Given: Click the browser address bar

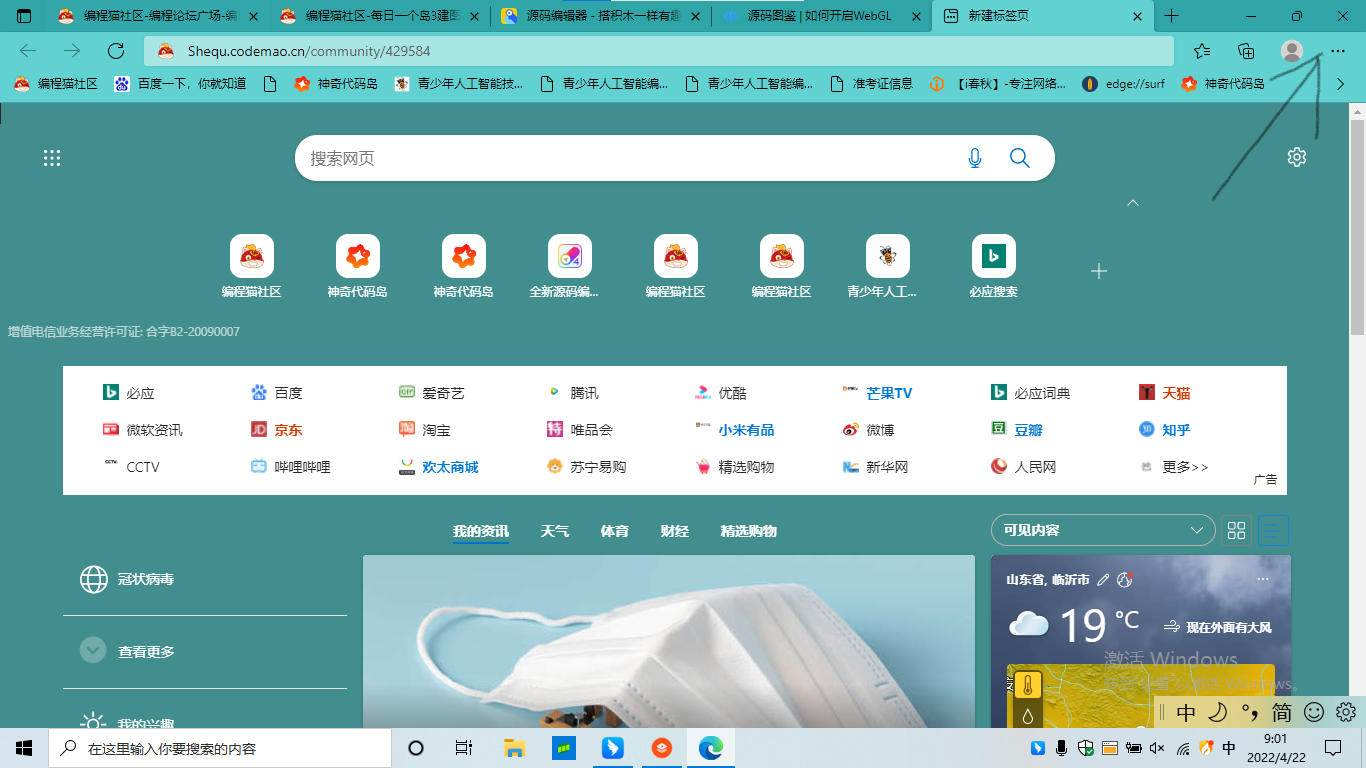Looking at the screenshot, I should coord(659,51).
